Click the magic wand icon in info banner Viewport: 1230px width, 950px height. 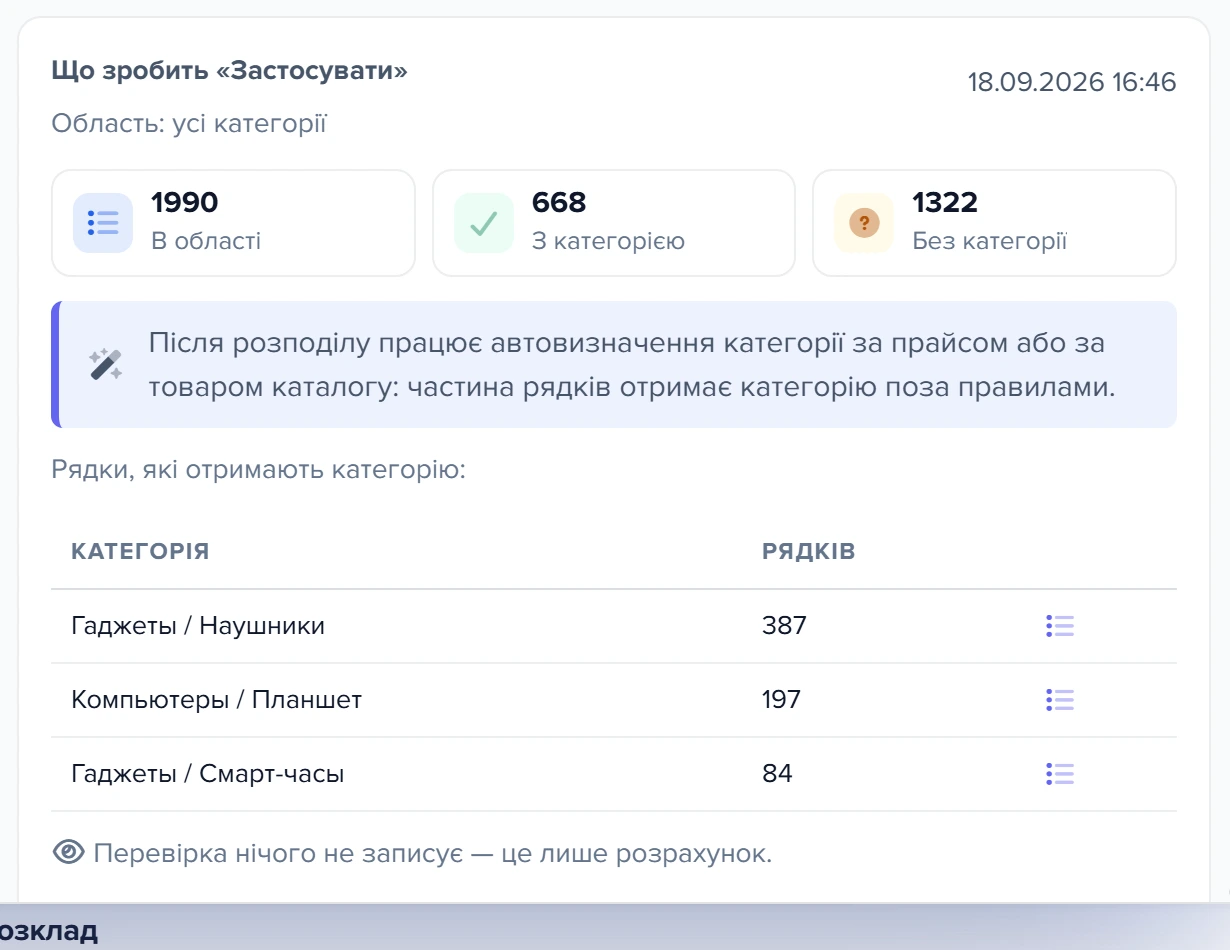(106, 364)
